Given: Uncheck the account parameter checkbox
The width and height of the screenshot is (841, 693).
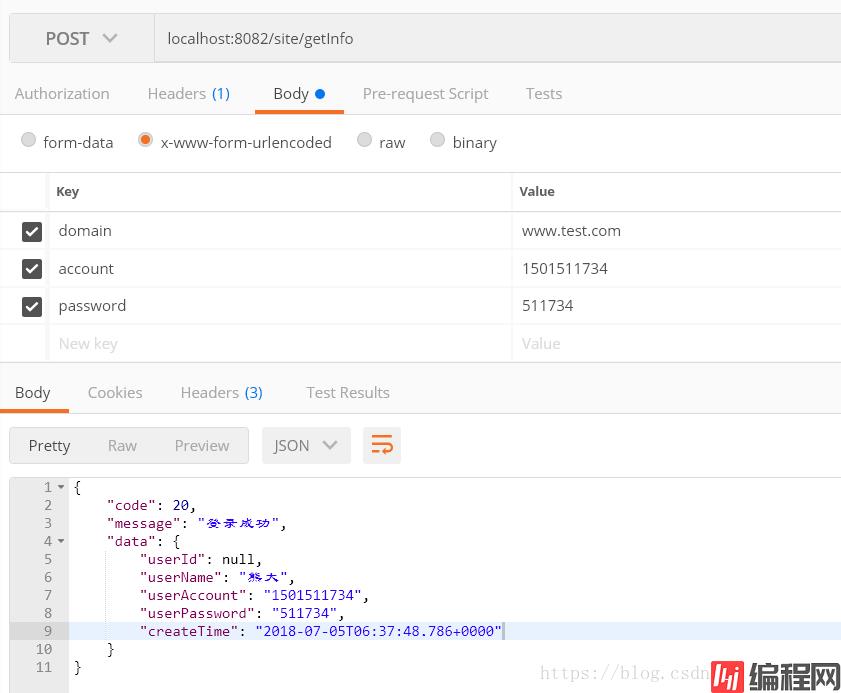Looking at the screenshot, I should [x=32, y=269].
